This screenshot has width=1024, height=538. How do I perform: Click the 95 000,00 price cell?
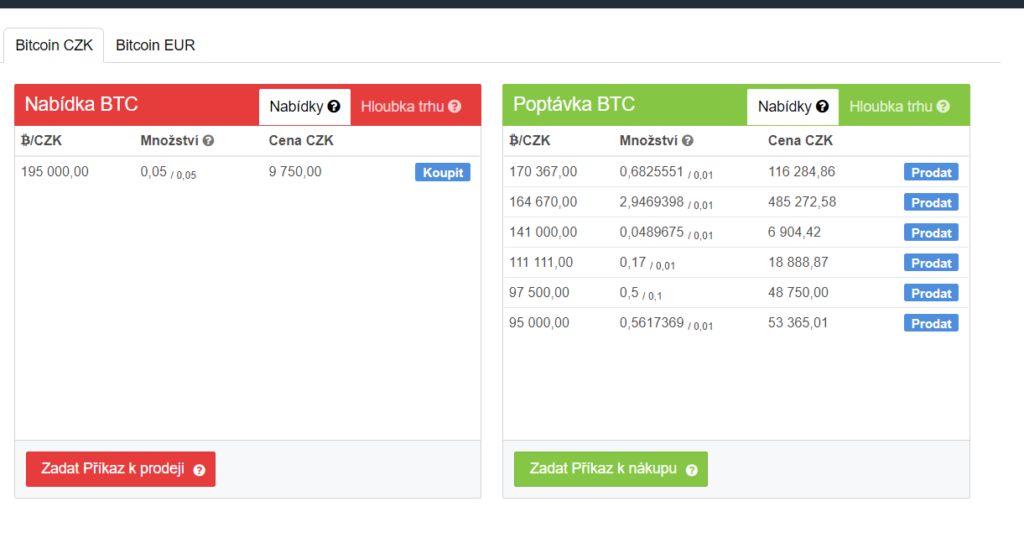coord(539,323)
